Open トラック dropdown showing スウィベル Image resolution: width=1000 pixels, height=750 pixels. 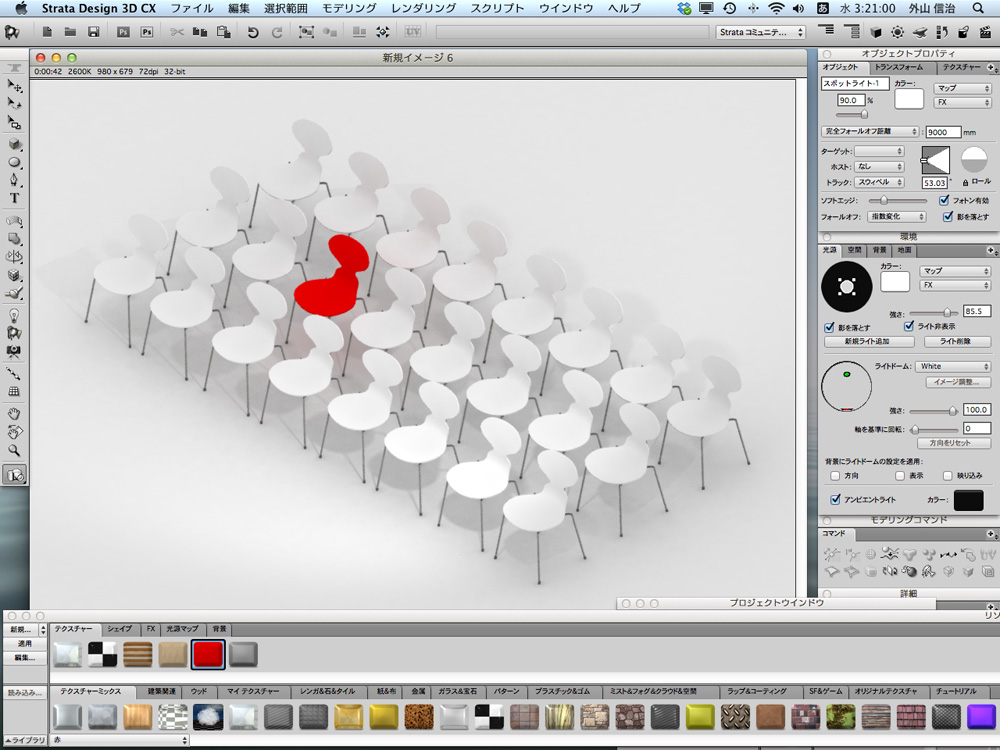[879, 182]
